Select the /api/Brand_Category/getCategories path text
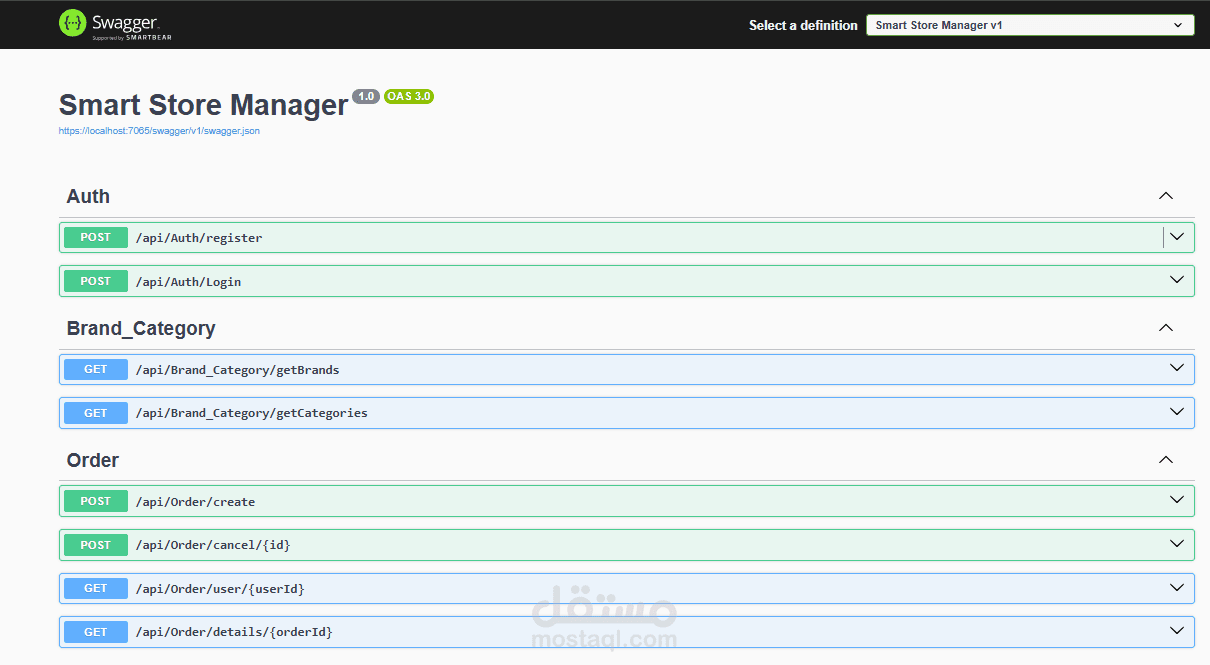The image size is (1210, 665). click(x=251, y=413)
